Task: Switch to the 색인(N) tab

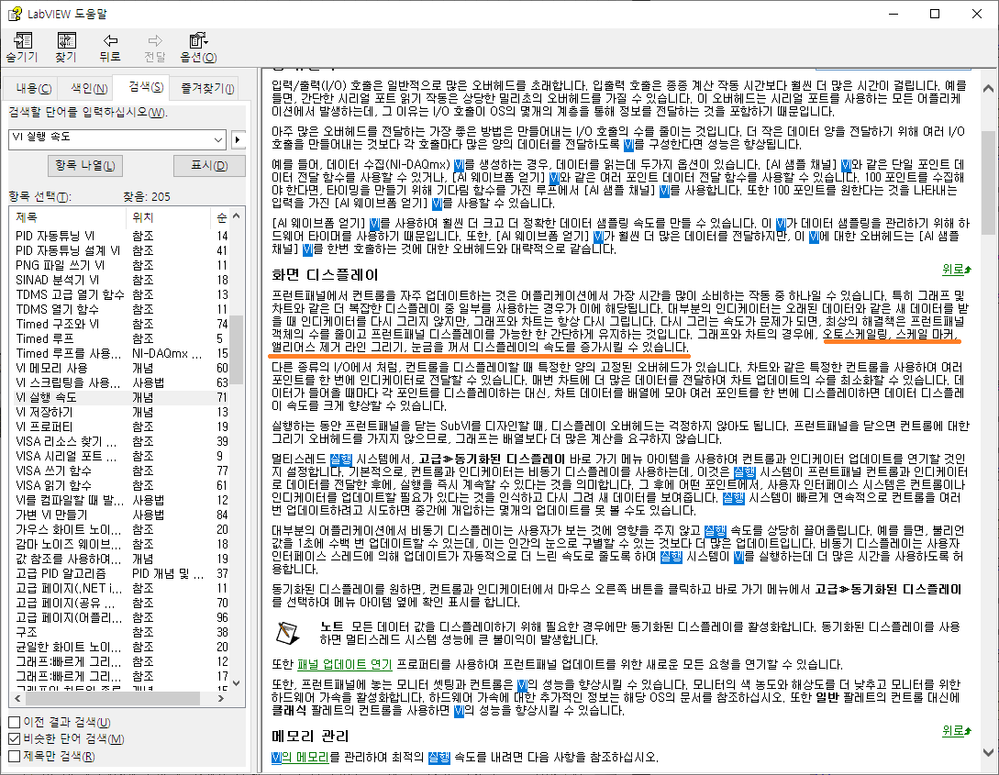Action: pyautogui.click(x=89, y=89)
